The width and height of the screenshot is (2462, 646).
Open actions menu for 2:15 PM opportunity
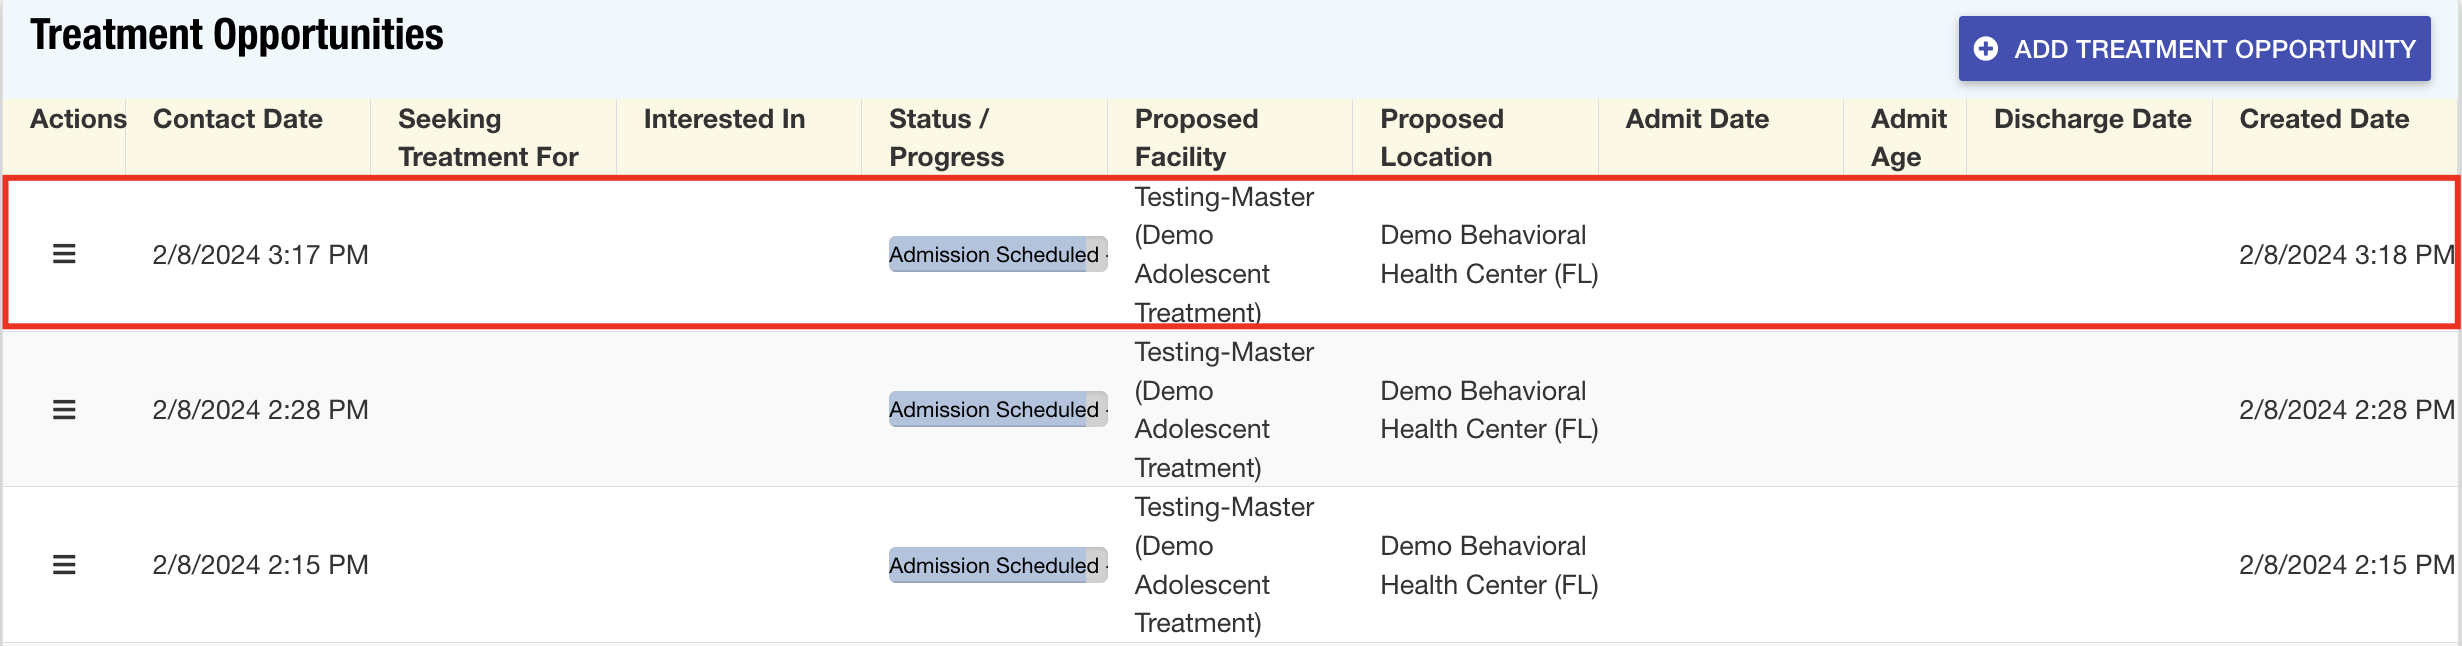click(x=64, y=565)
